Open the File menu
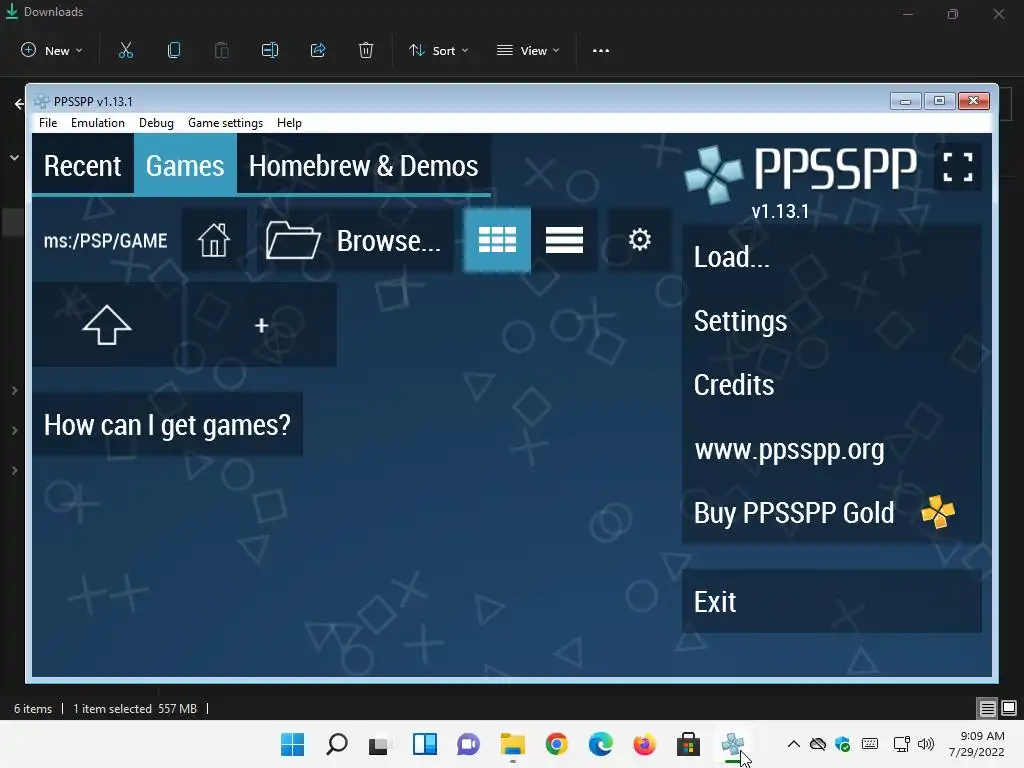Viewport: 1024px width, 768px height. [48, 123]
